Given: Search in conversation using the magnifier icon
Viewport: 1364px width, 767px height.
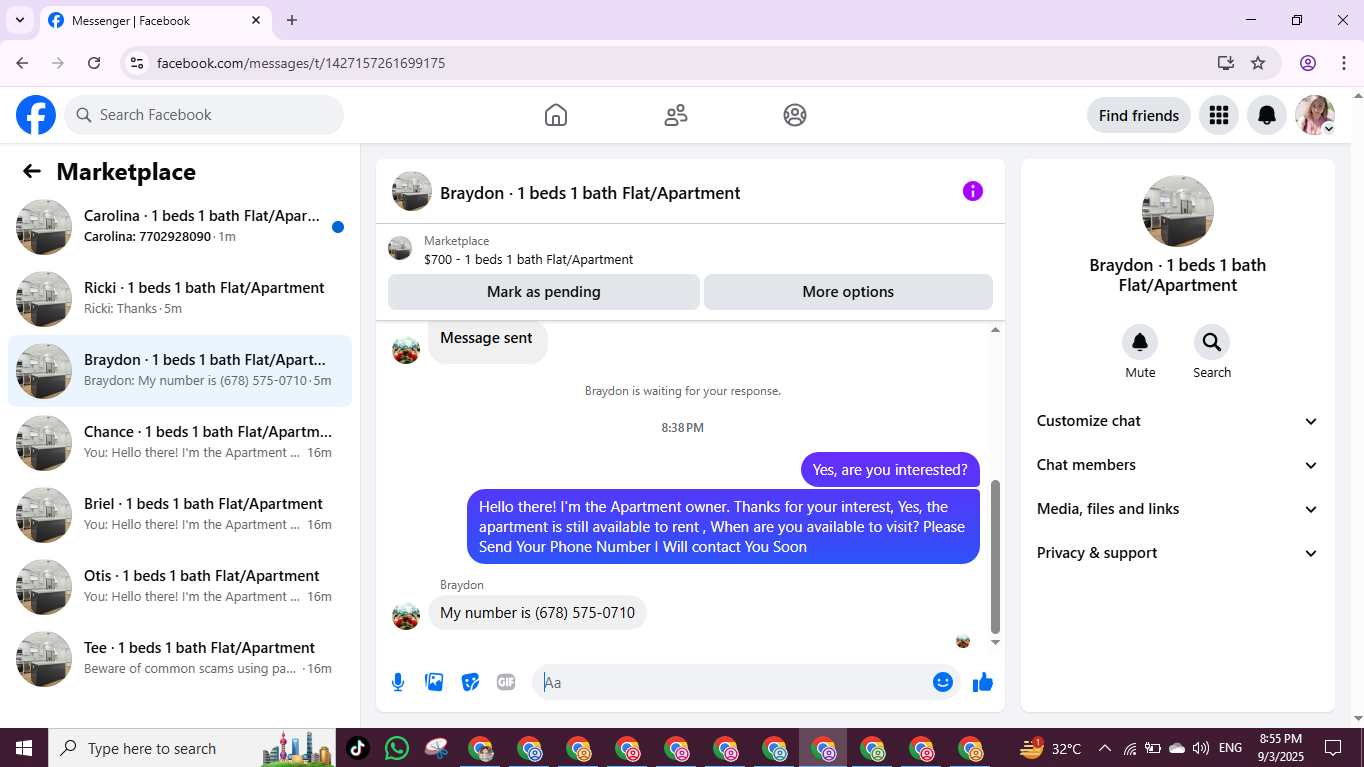Looking at the screenshot, I should (x=1212, y=343).
